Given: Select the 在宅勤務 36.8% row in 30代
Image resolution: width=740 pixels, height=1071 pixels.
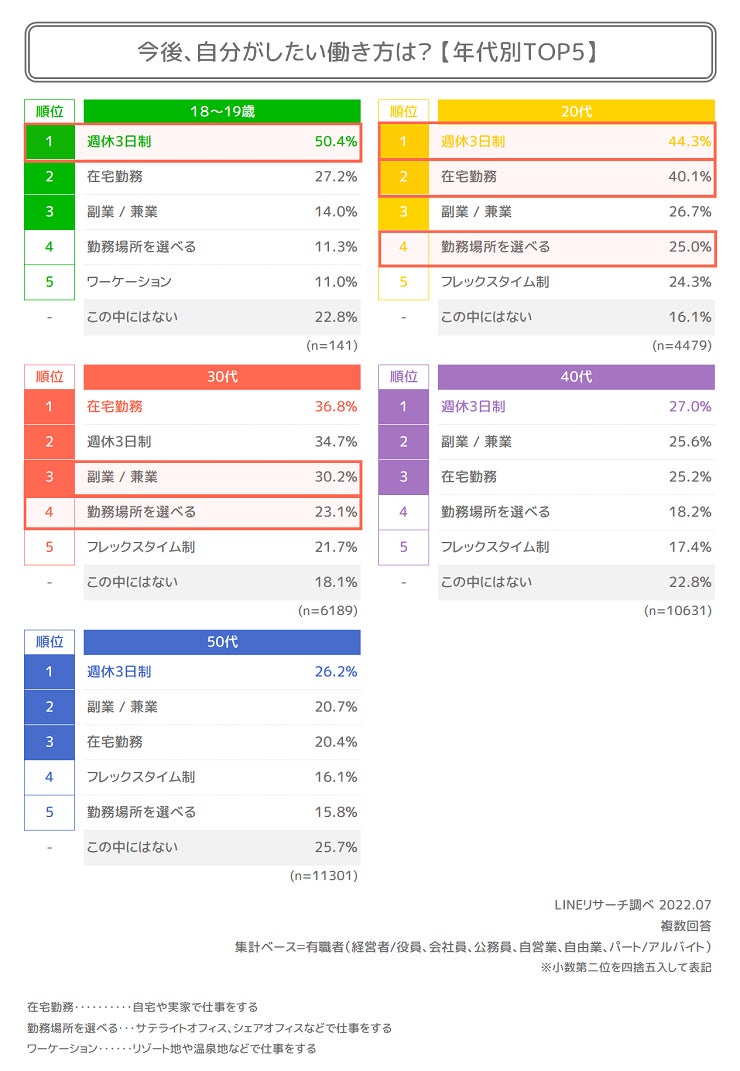Looking at the screenshot, I should coord(222,407).
